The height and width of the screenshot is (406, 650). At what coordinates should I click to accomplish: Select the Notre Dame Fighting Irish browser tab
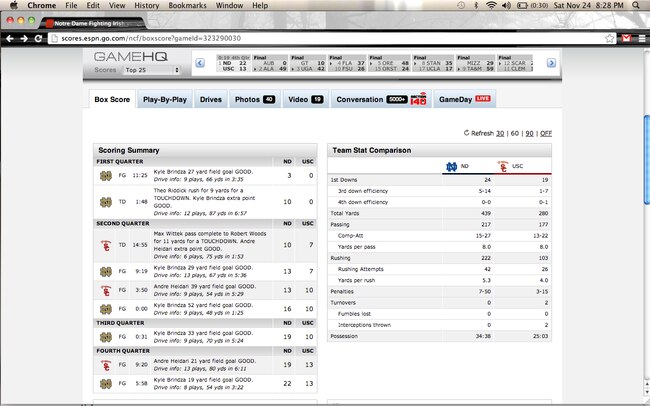point(92,23)
